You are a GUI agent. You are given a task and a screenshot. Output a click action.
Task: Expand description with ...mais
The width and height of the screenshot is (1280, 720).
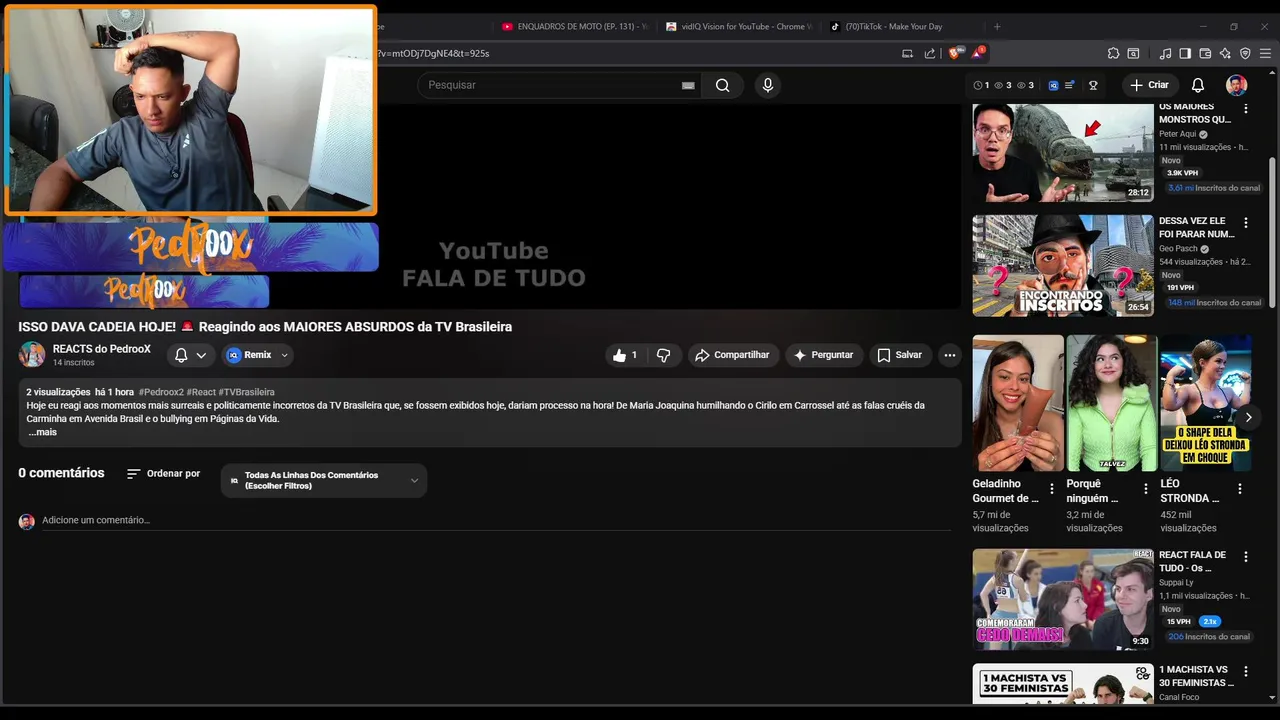[x=43, y=432]
